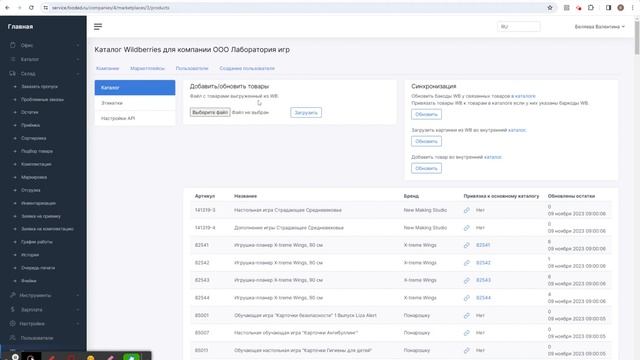
Task: Click link icon in row 85001
Action: coord(467,316)
